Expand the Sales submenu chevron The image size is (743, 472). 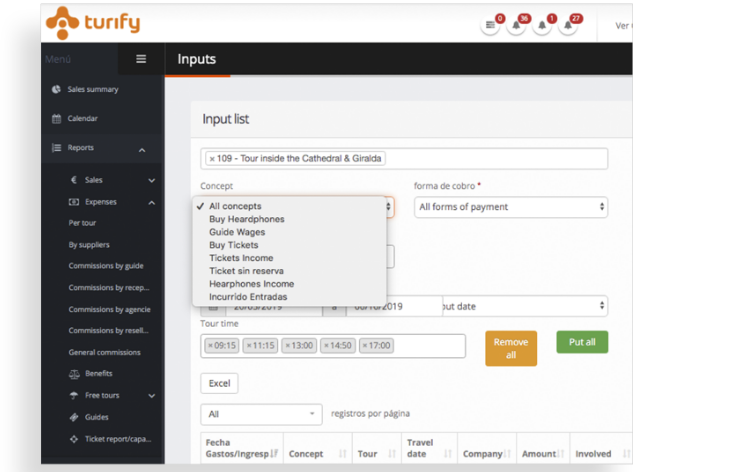(x=152, y=181)
